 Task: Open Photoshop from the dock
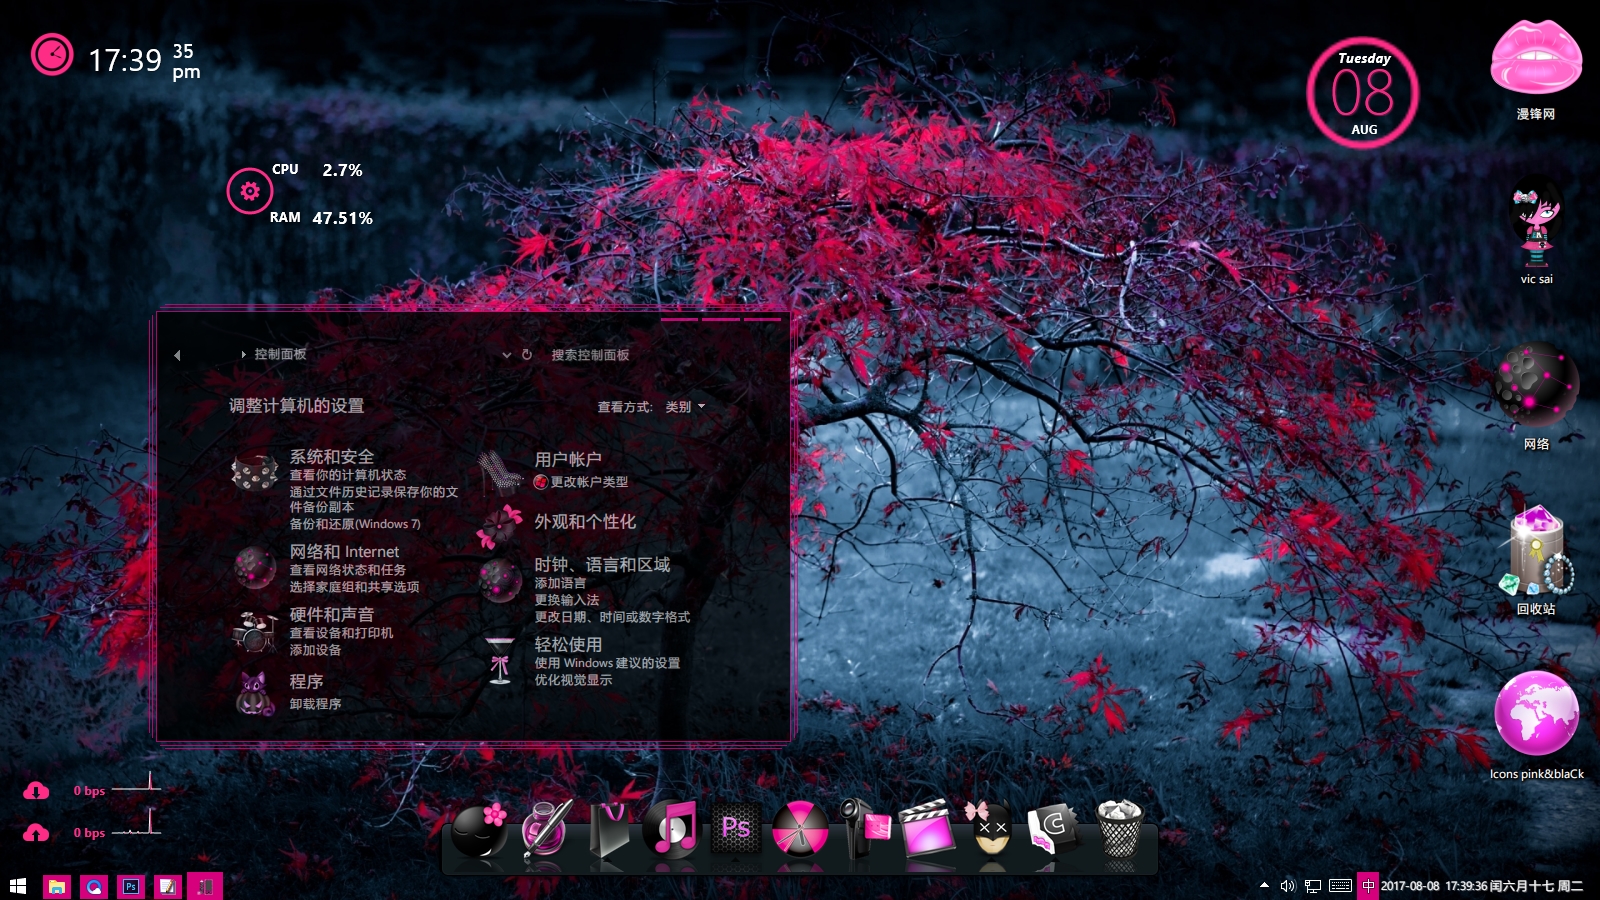[x=736, y=829]
